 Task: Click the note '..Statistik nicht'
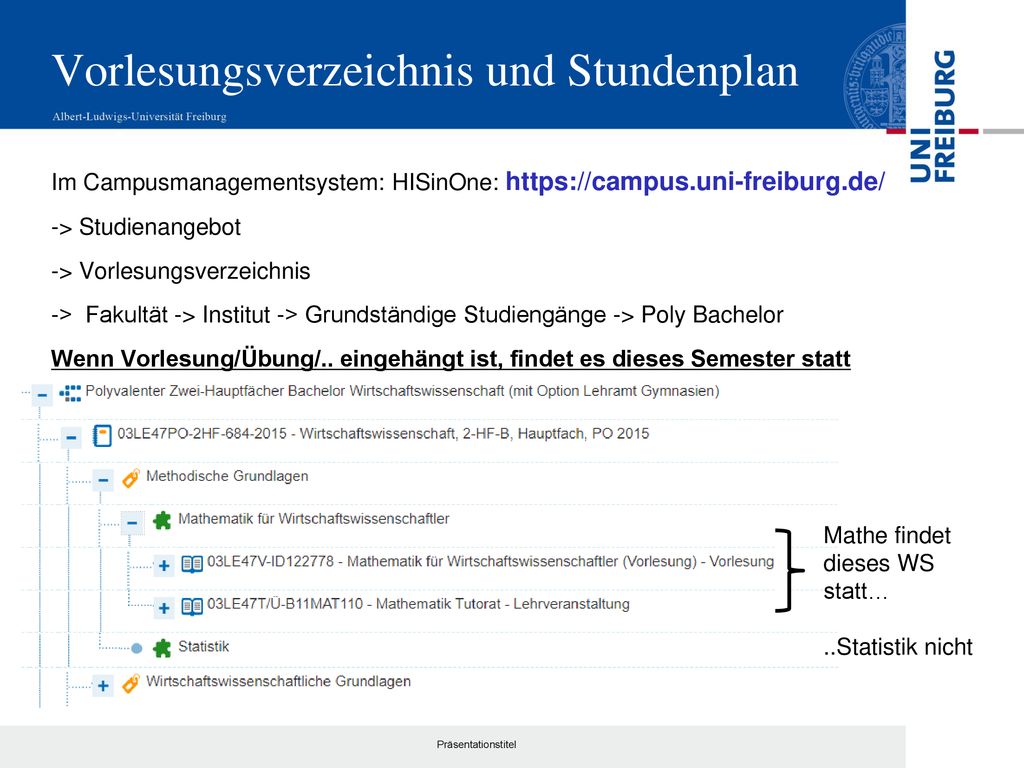coord(898,647)
